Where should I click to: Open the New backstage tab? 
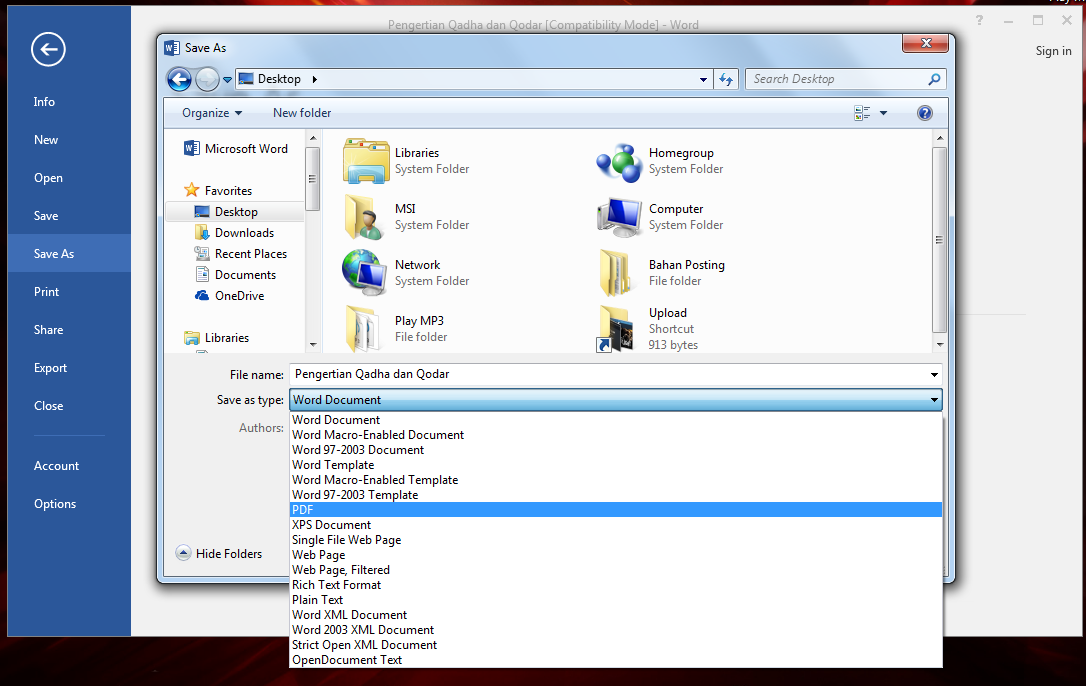coord(69,140)
